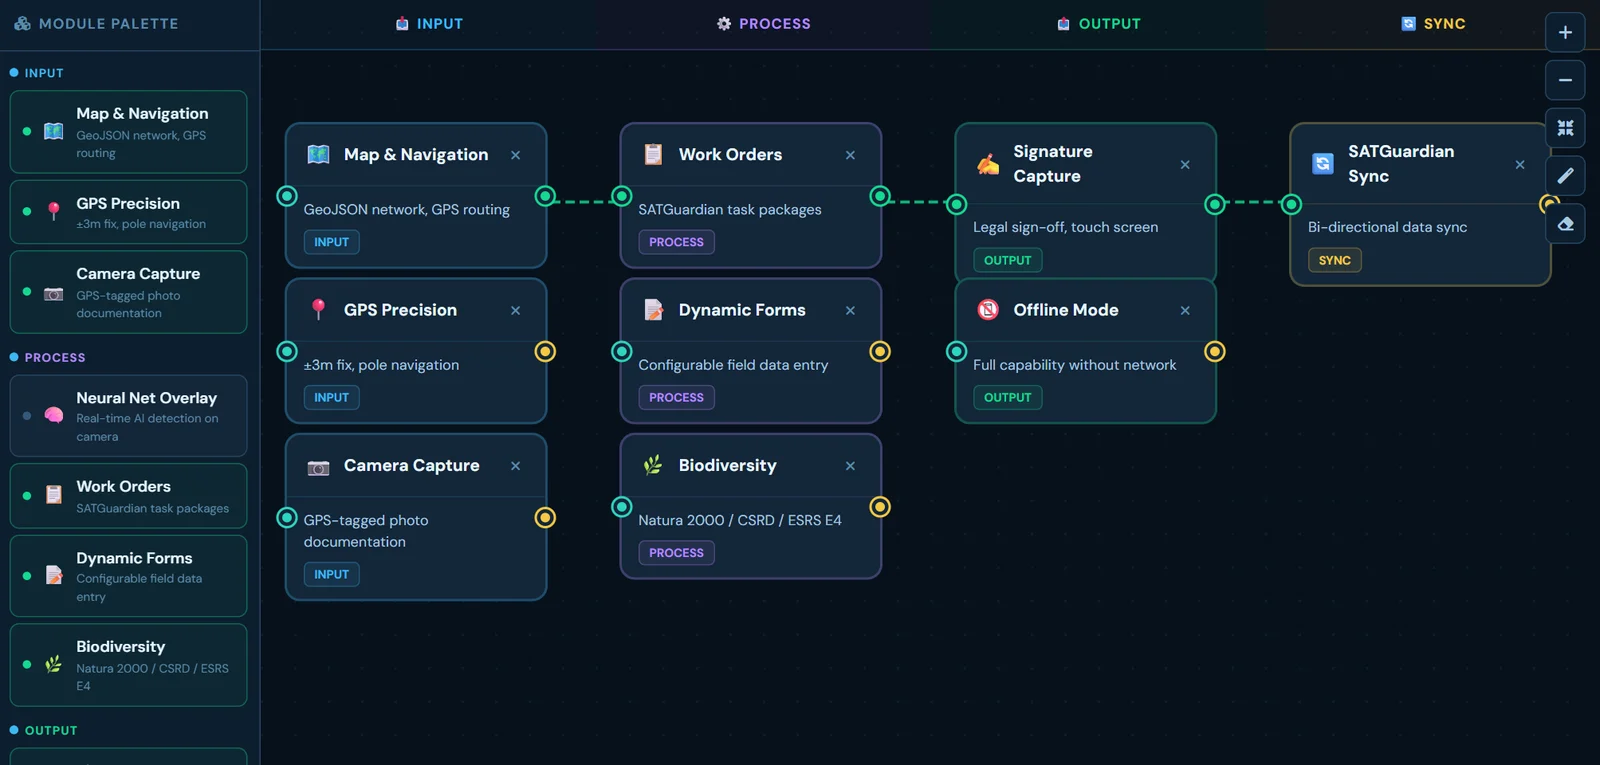Choose Neural Net Overlay module in palette
Screen dimensions: 1600x765
click(129, 416)
